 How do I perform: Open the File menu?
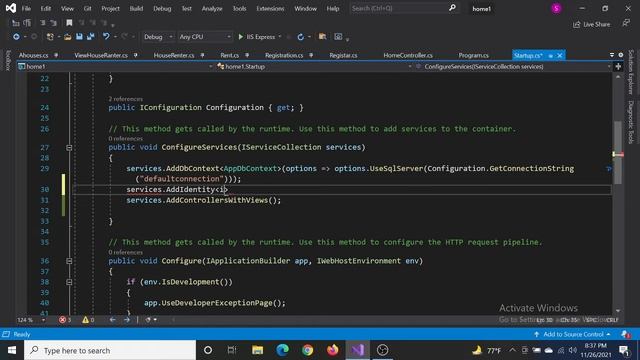tap(26, 8)
